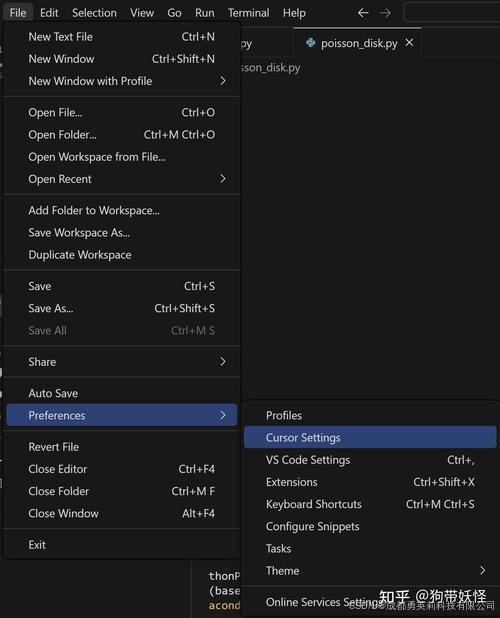
Task: Toggle the Auto Save option
Action: [122, 393]
